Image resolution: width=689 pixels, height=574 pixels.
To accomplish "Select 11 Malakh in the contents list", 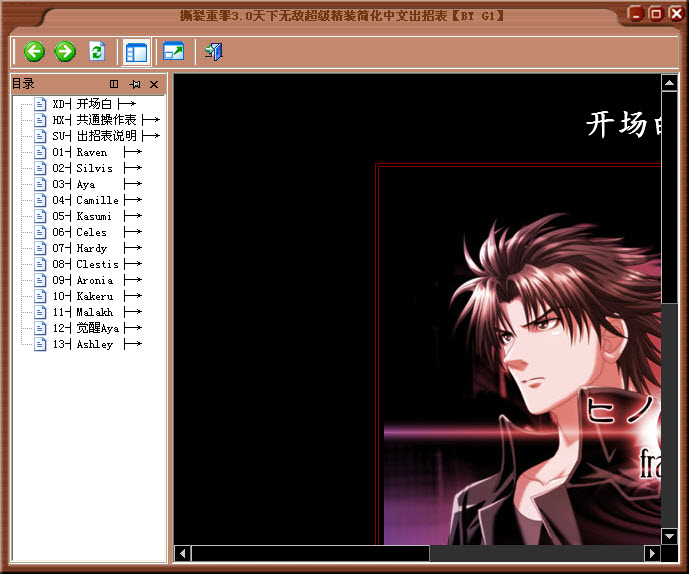I will click(x=97, y=312).
